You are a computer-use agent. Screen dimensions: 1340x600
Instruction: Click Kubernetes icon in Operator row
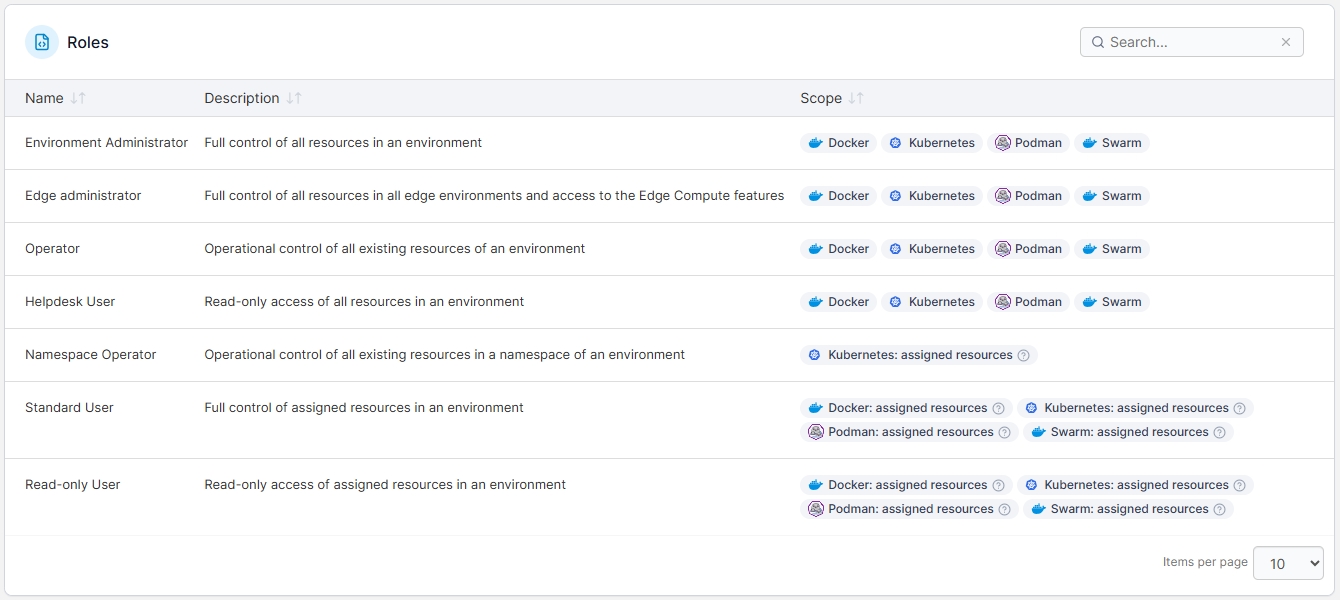coord(896,249)
